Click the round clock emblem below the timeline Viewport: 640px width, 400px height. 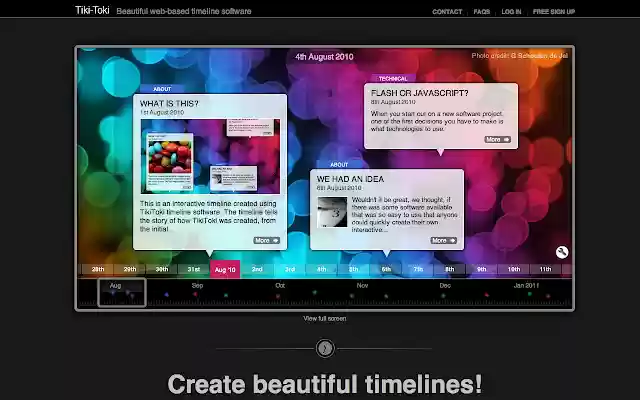coord(325,349)
